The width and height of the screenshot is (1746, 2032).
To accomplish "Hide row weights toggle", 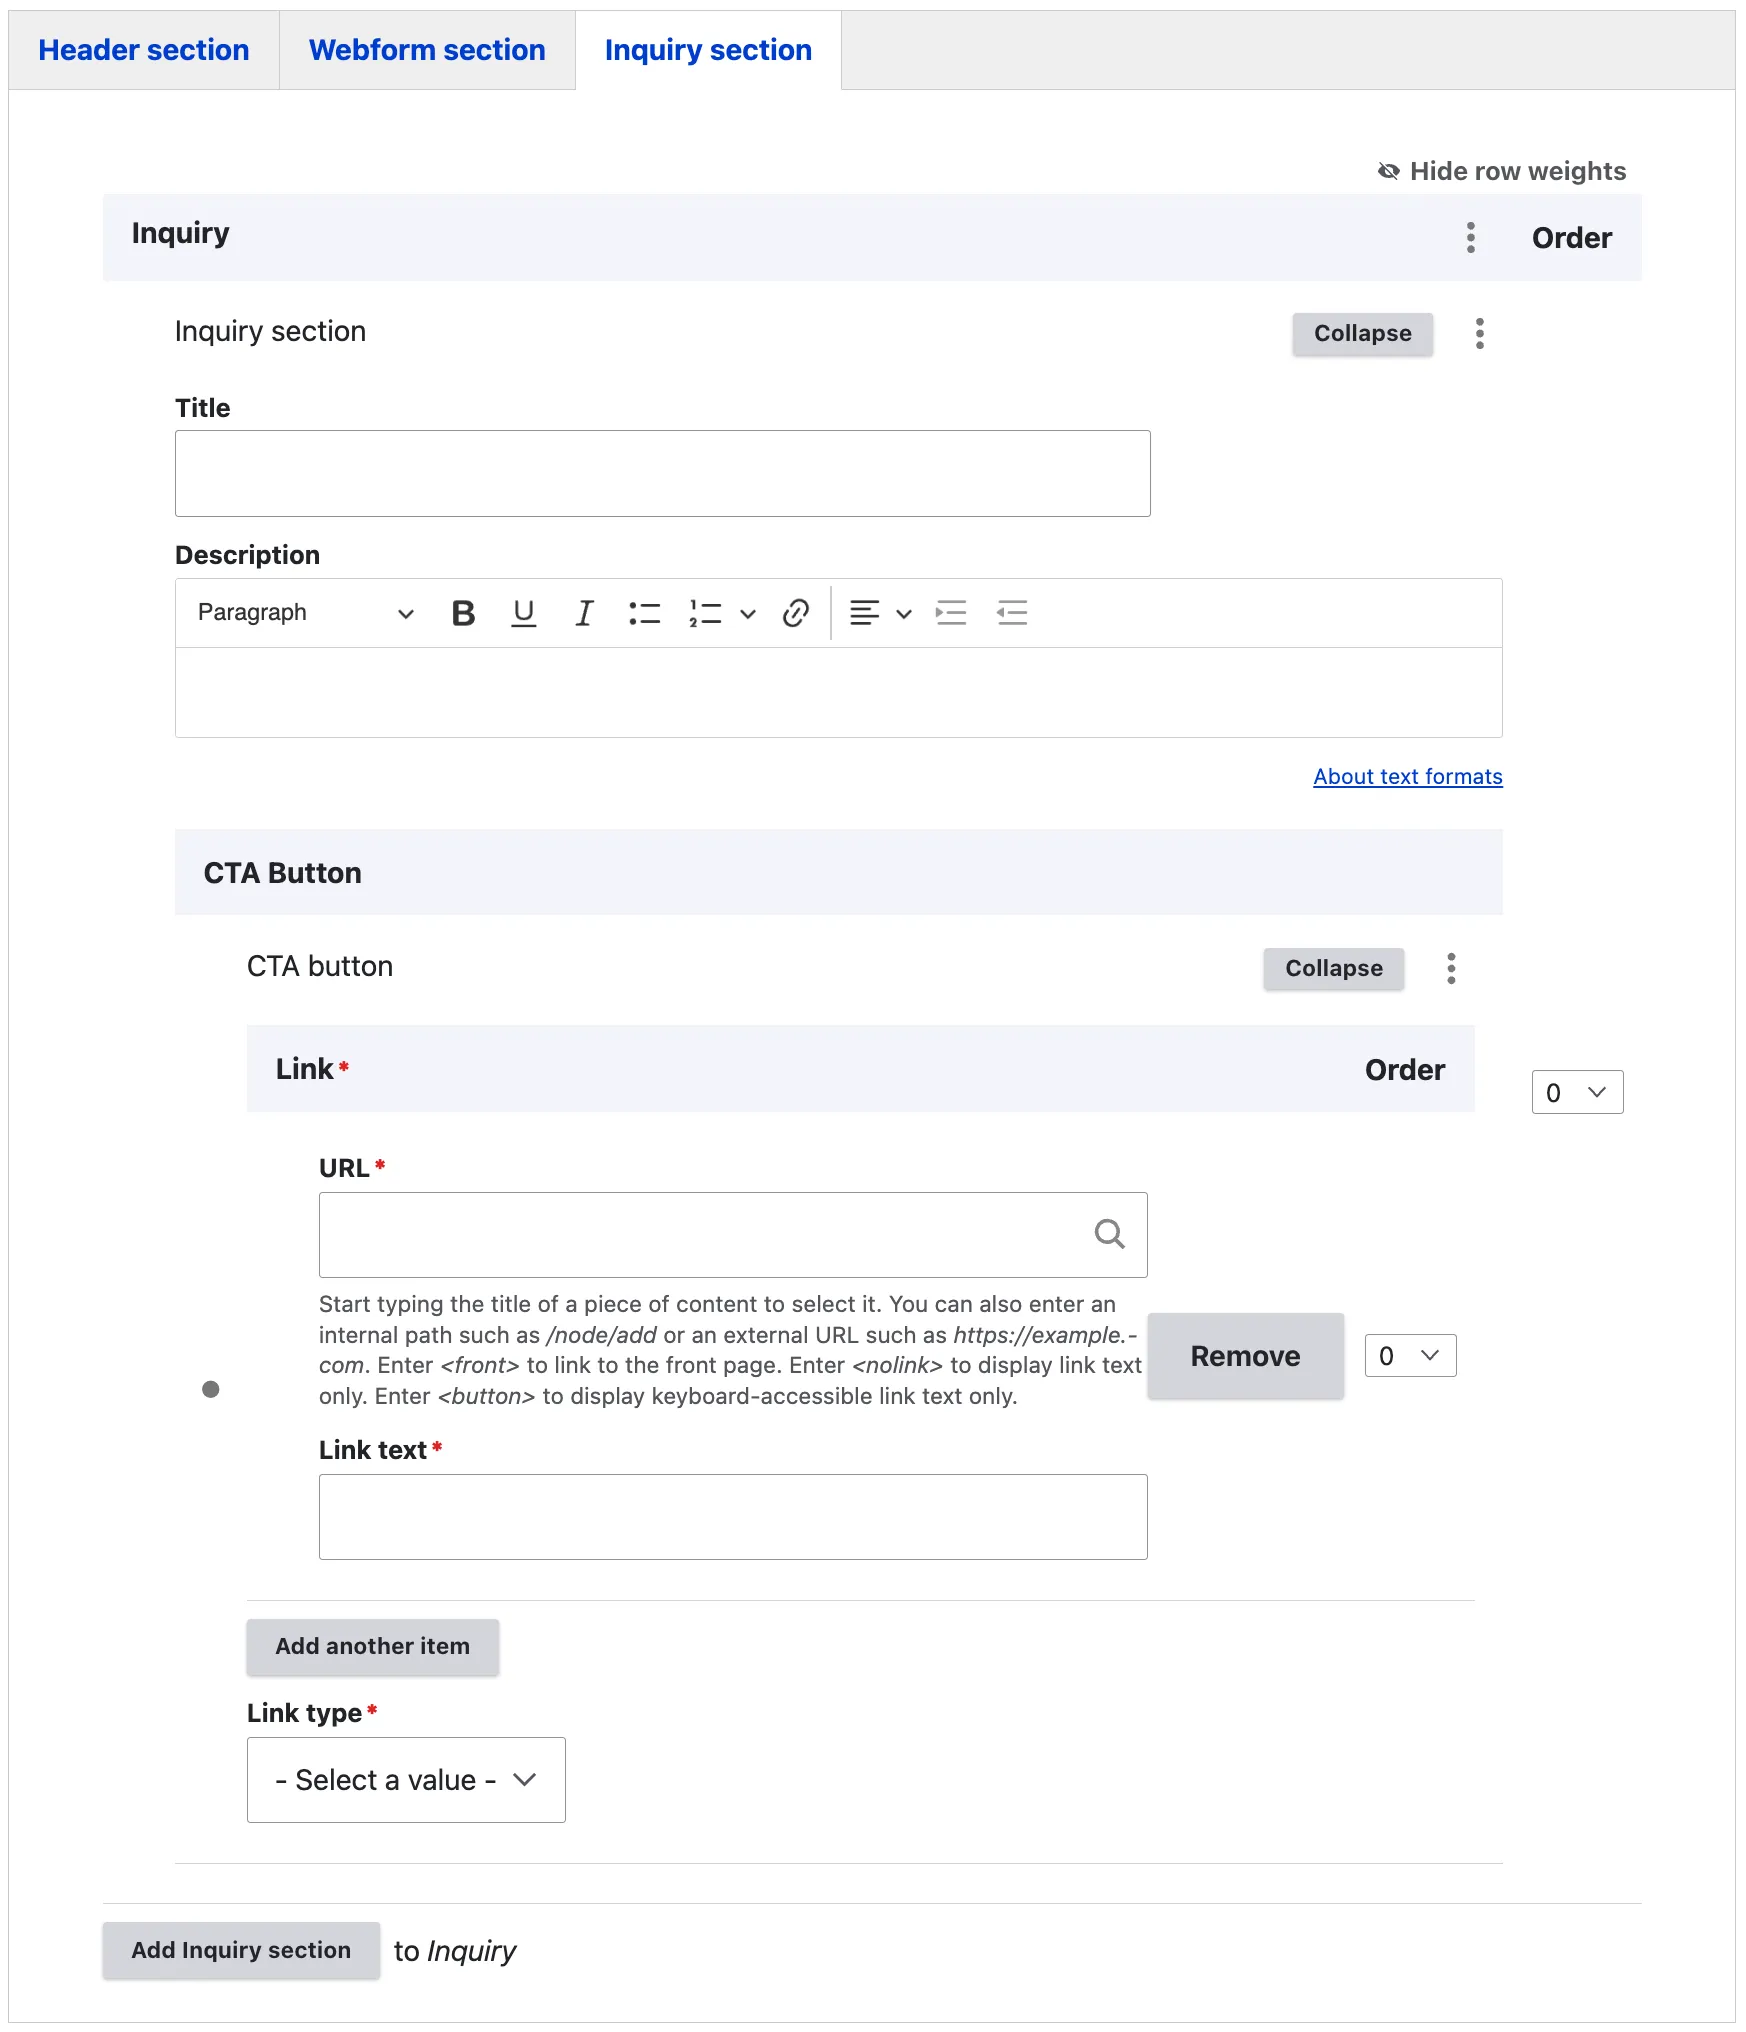I will click(x=1502, y=171).
